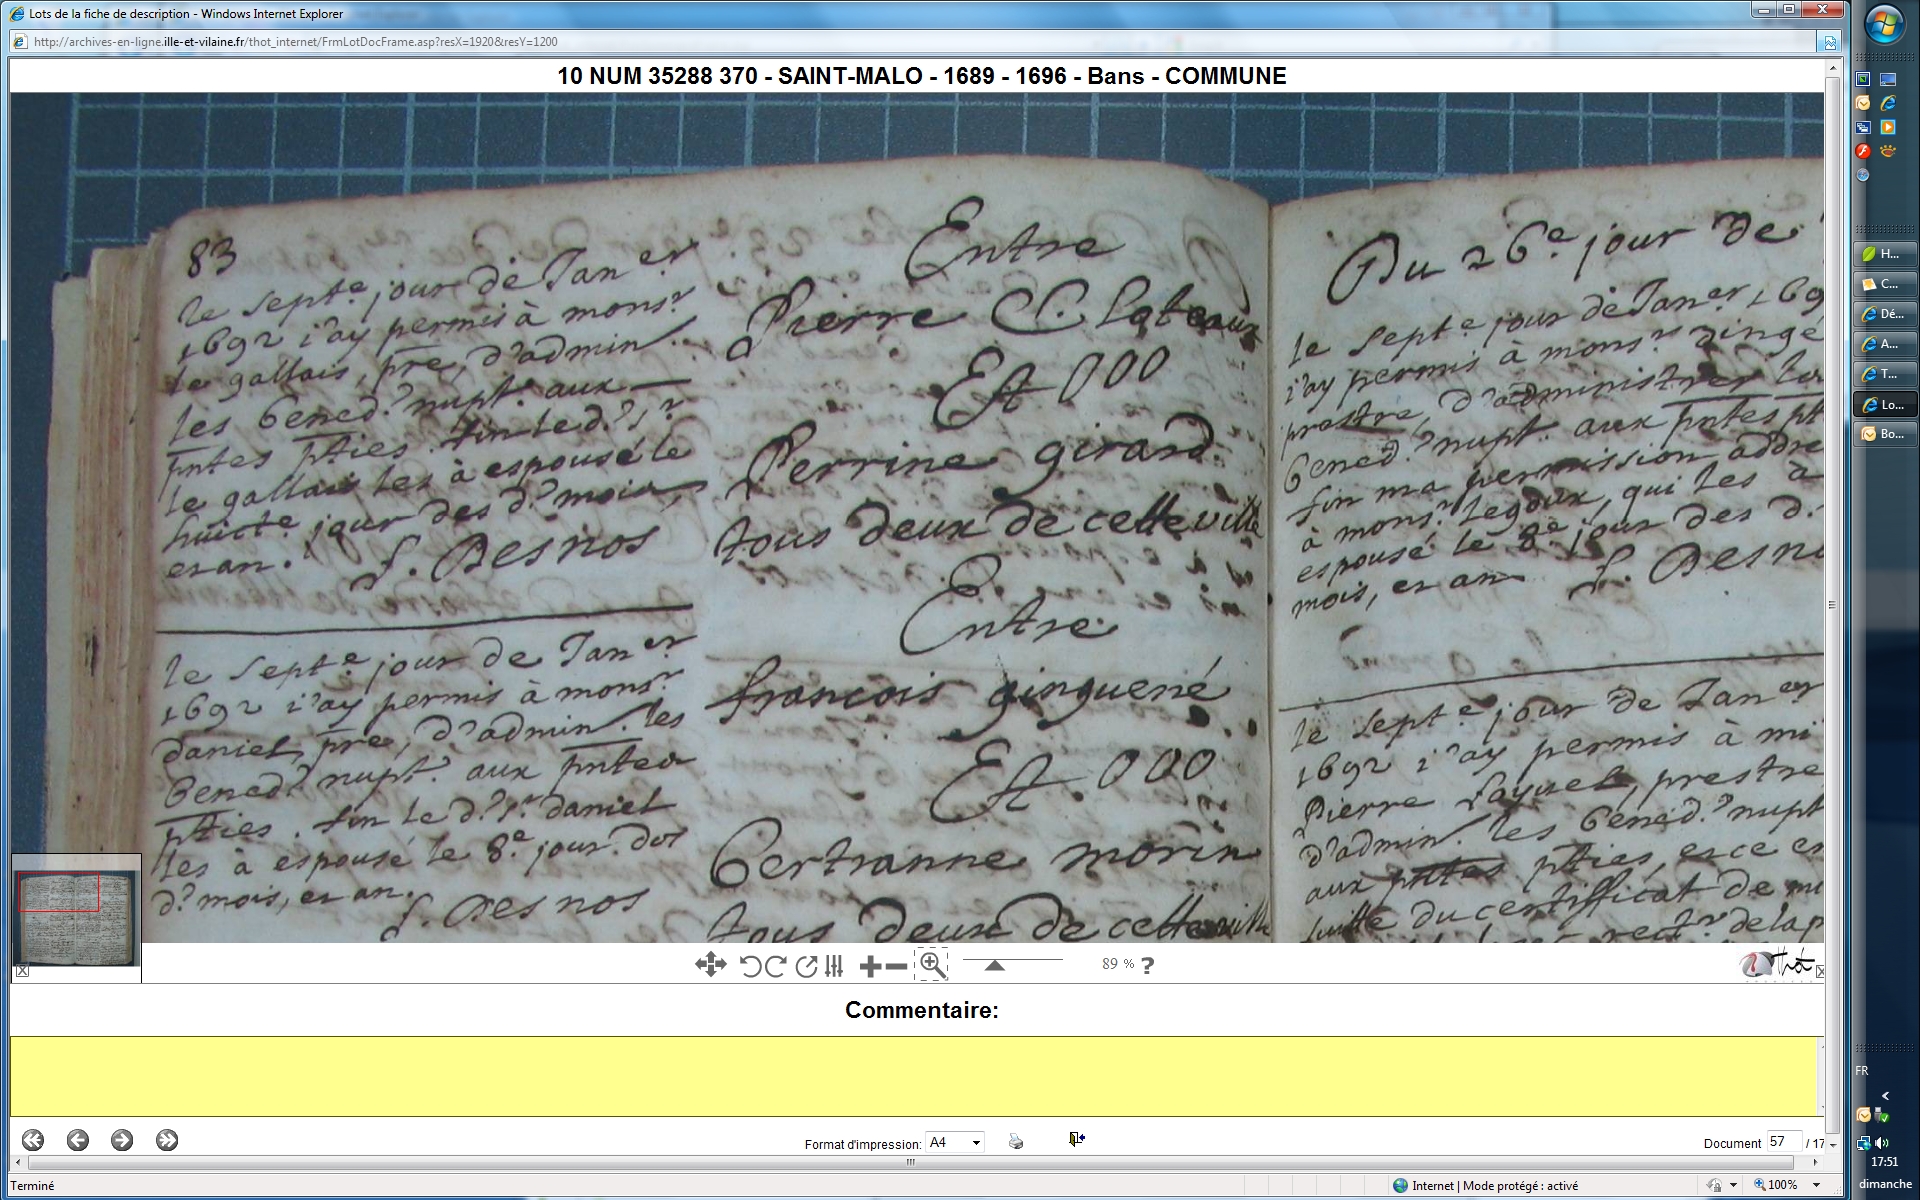Open viewer help question mark
The image size is (1920, 1200).
click(1147, 966)
